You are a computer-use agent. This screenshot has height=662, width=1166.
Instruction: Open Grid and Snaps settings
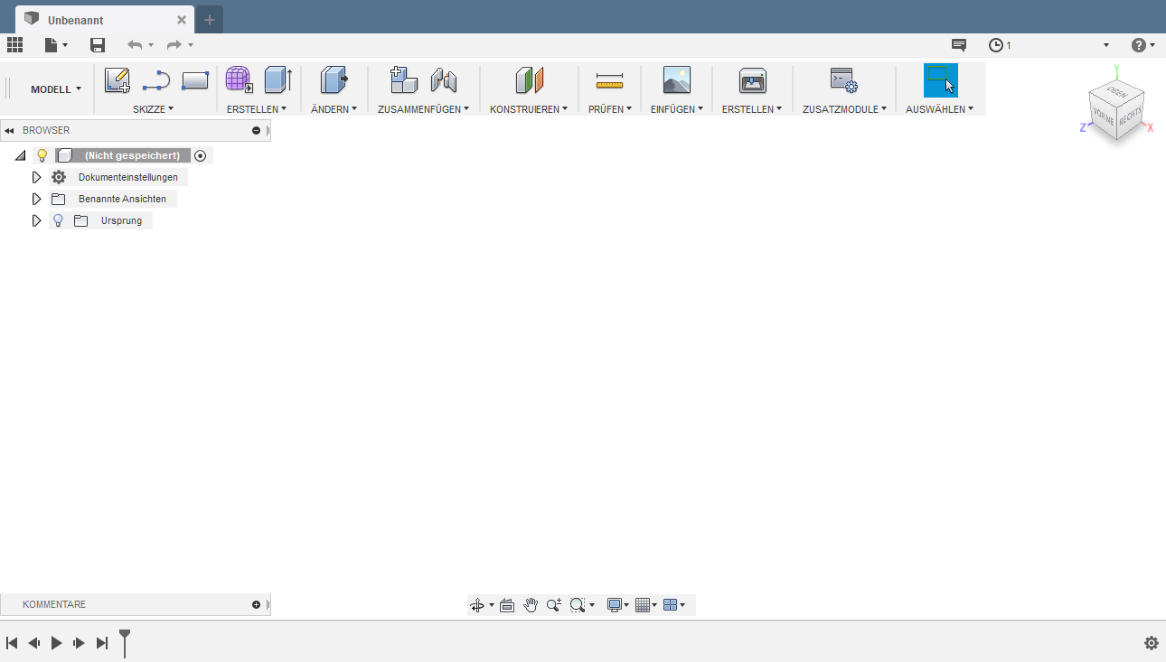(x=643, y=605)
